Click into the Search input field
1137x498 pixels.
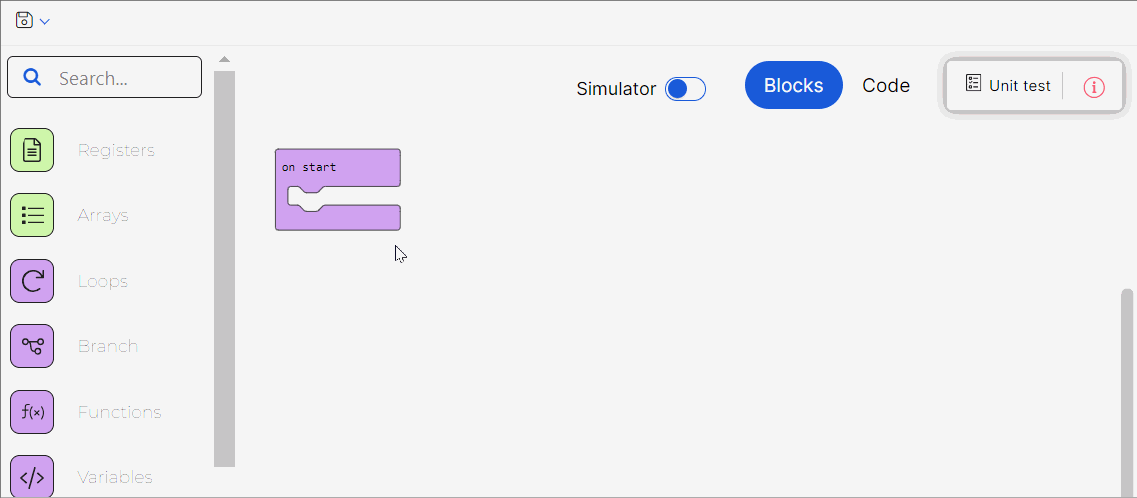125,78
